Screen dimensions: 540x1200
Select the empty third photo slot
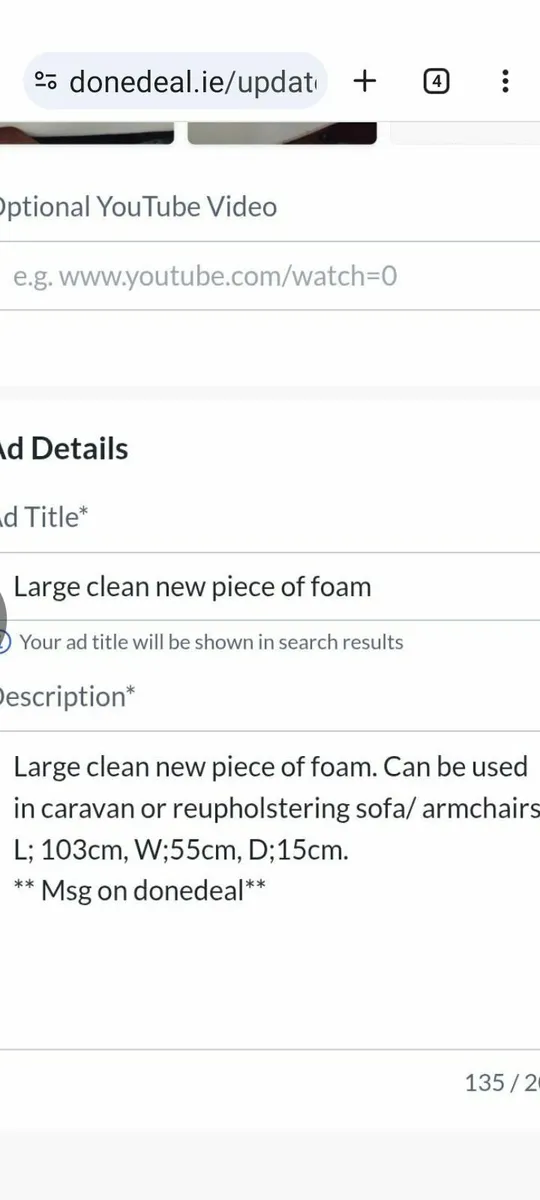pyautogui.click(x=465, y=133)
